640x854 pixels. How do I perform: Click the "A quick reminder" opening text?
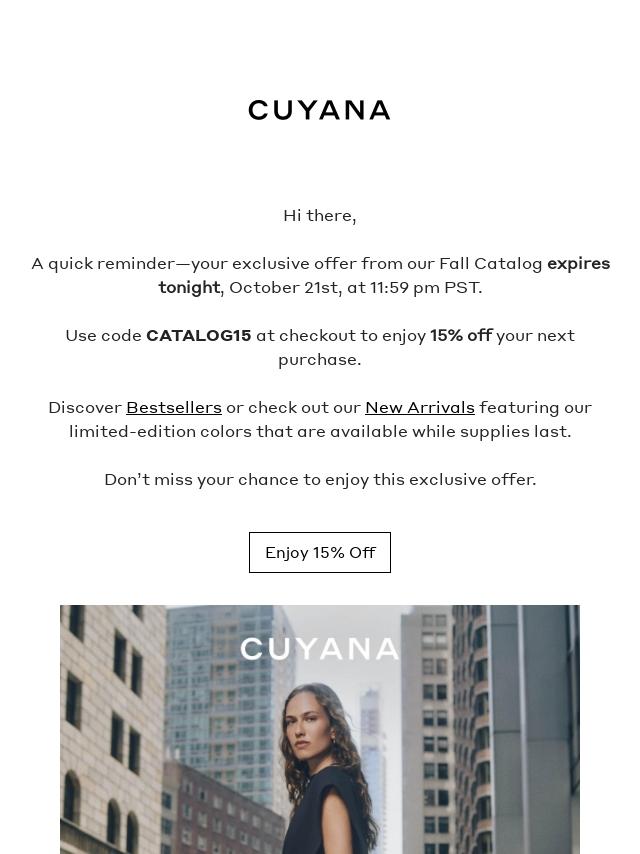point(102,263)
